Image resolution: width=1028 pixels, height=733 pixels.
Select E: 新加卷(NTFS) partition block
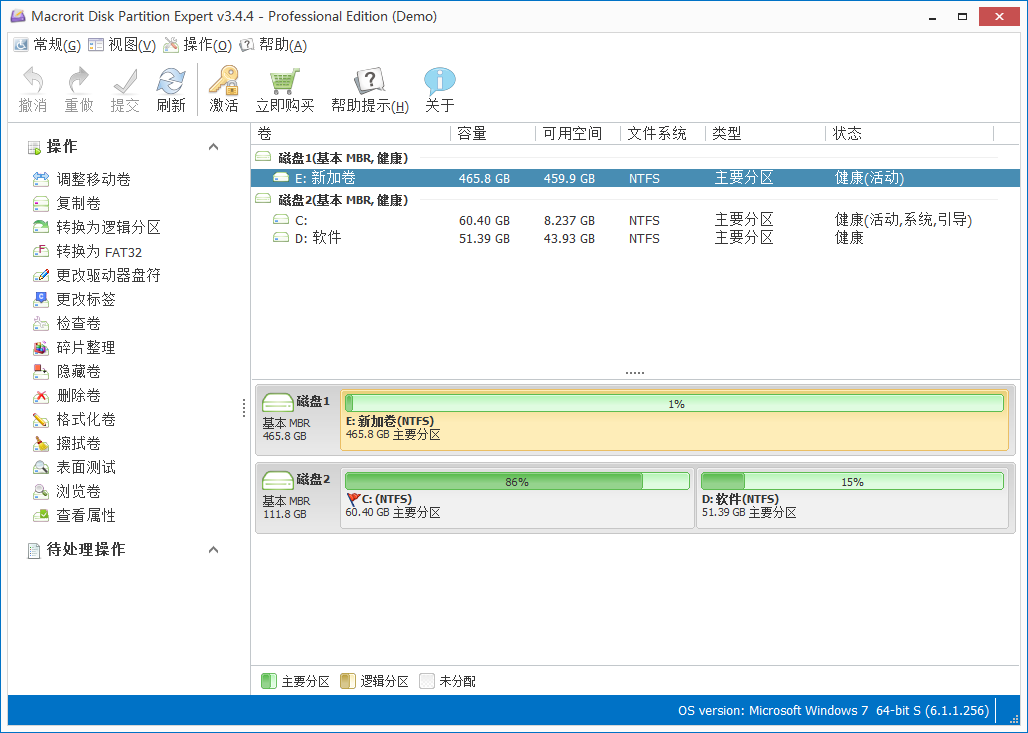coord(674,420)
